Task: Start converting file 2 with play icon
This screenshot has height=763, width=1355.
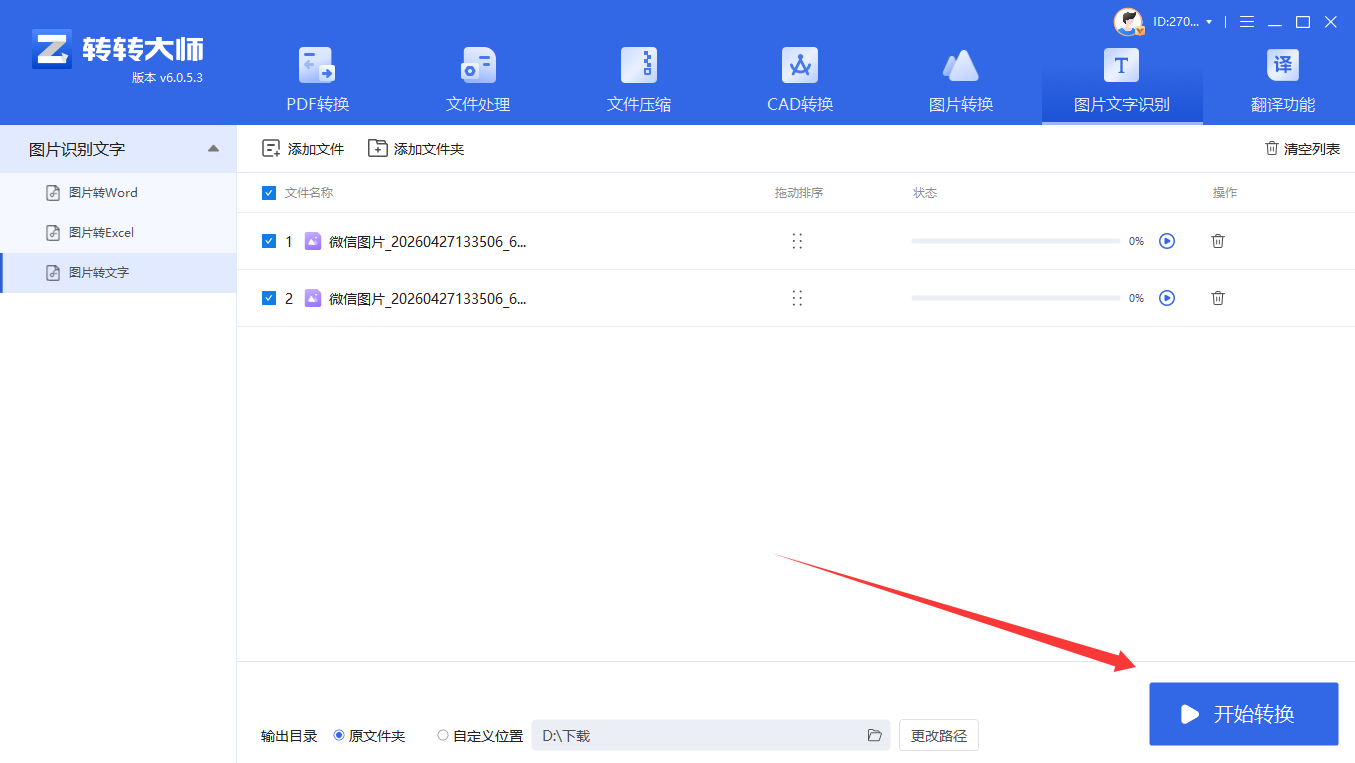Action: [x=1166, y=298]
